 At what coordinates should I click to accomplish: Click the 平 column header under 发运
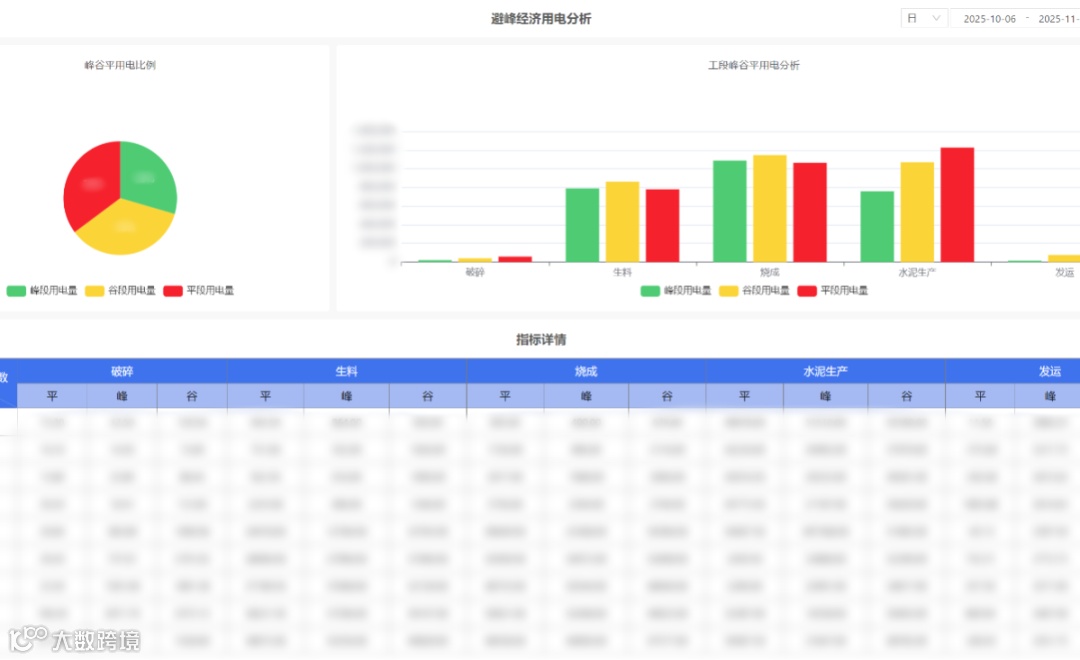point(980,395)
